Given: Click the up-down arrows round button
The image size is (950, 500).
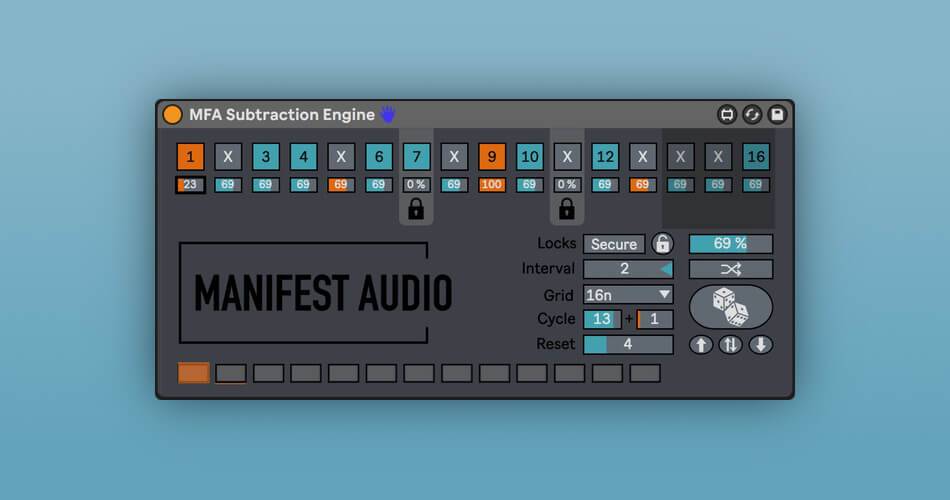Looking at the screenshot, I should (731, 345).
